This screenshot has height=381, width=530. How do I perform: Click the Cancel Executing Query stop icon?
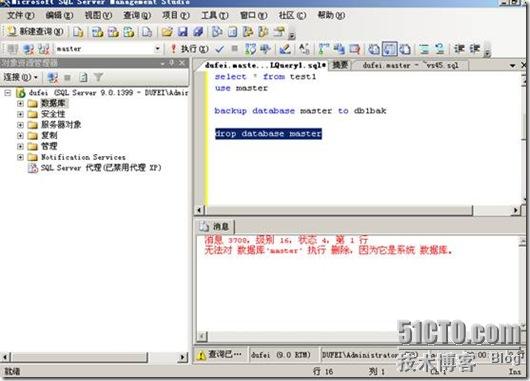point(234,49)
